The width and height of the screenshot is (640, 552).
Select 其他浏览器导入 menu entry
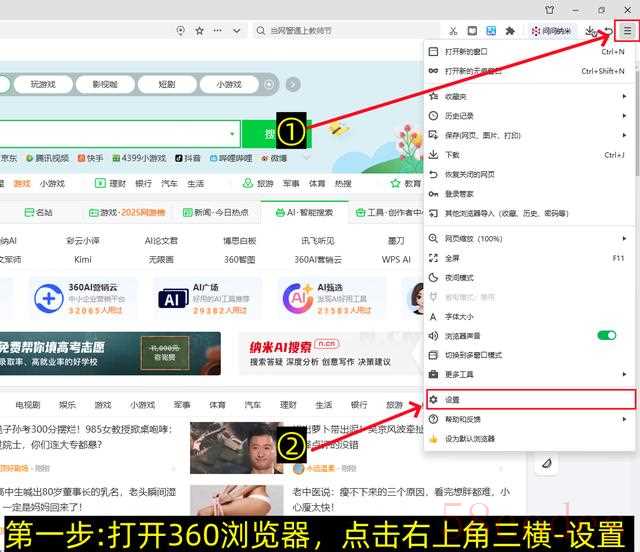point(529,213)
